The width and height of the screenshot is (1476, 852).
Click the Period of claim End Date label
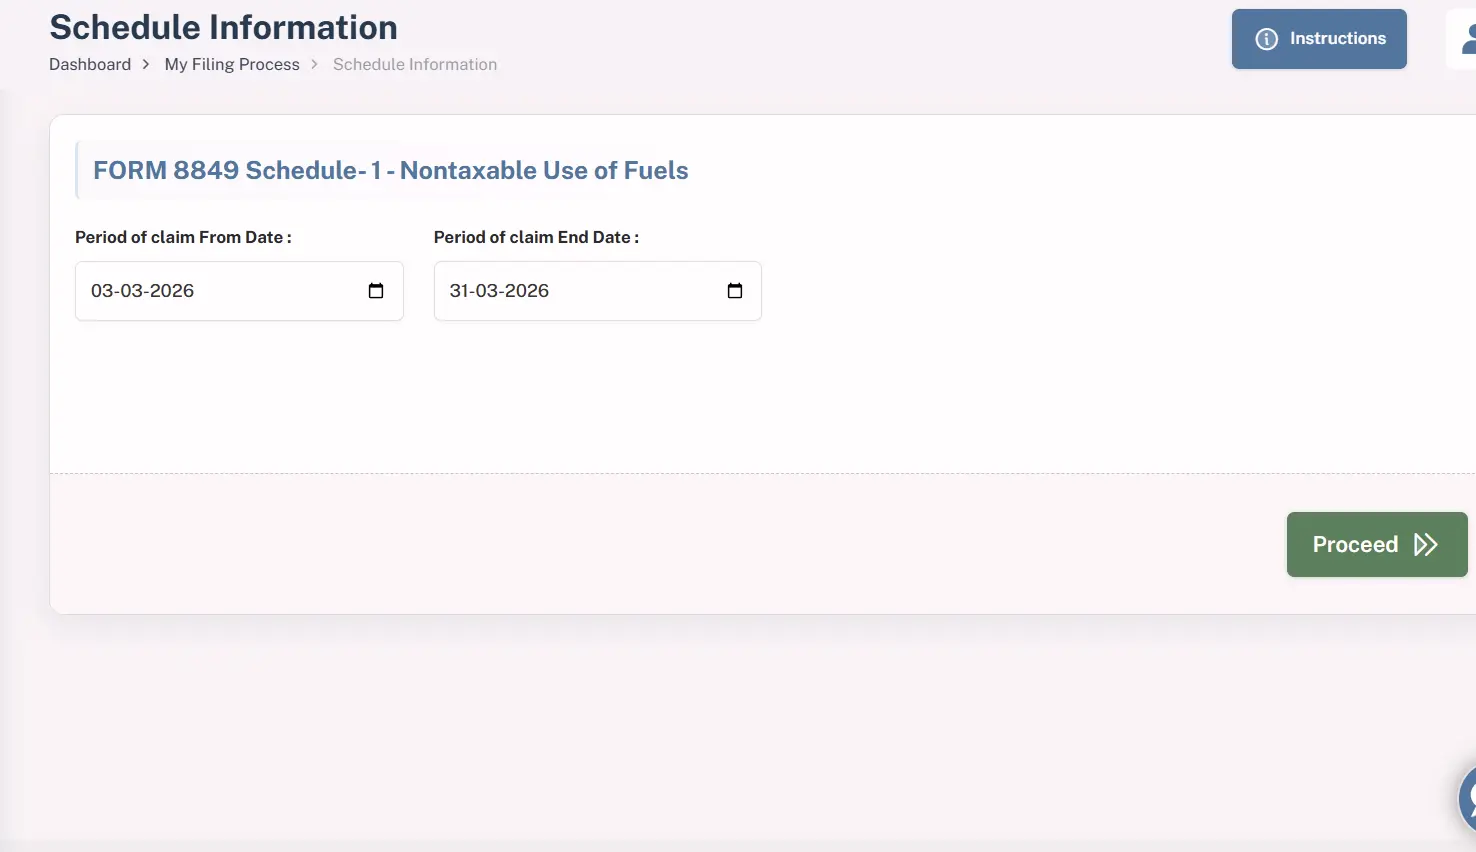[x=536, y=237]
